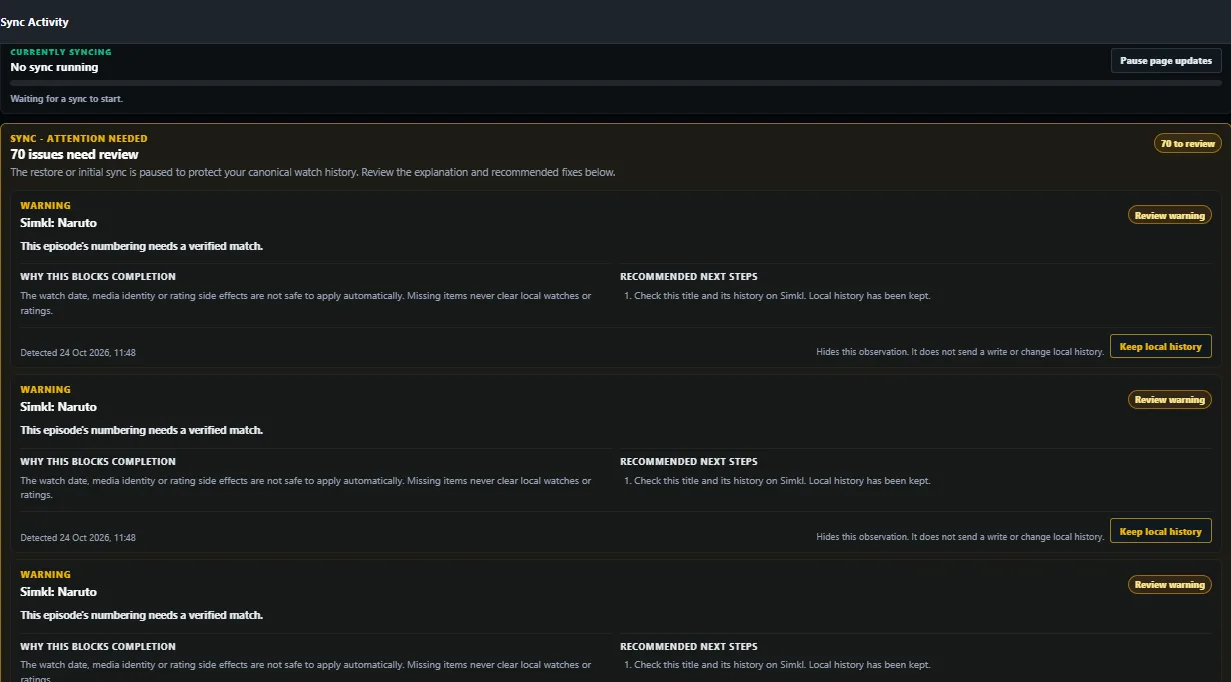Select Review warning badge in second Naruto card
Screen dimensions: 1231x682
[1169, 399]
